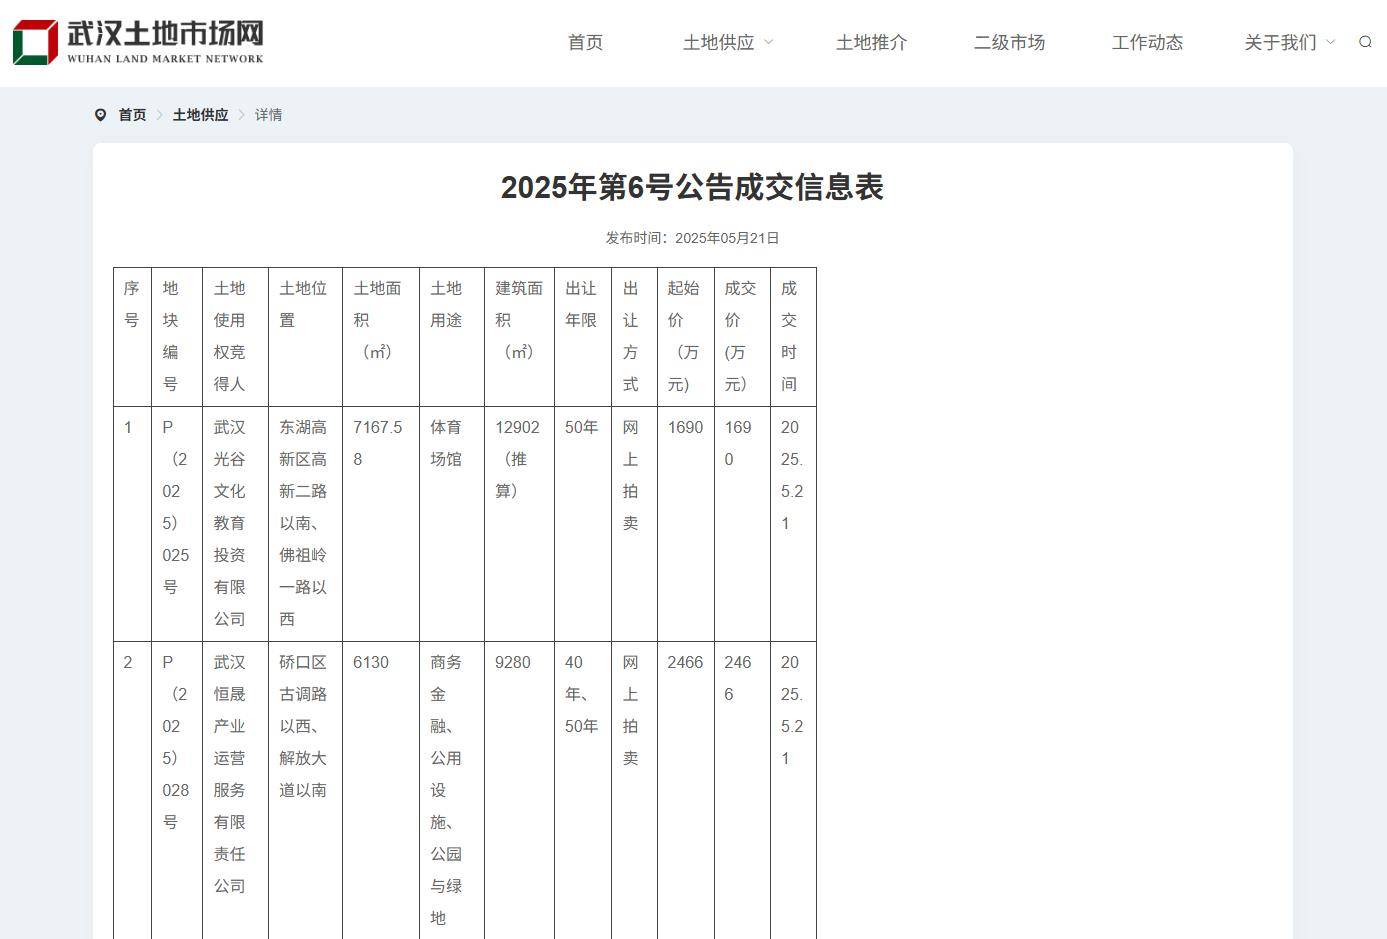Click the 起始价 column header
The height and width of the screenshot is (939, 1387).
tap(684, 336)
